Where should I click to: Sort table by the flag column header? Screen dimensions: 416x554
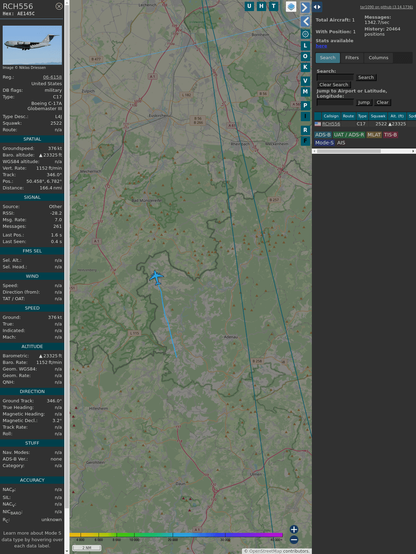(x=318, y=116)
